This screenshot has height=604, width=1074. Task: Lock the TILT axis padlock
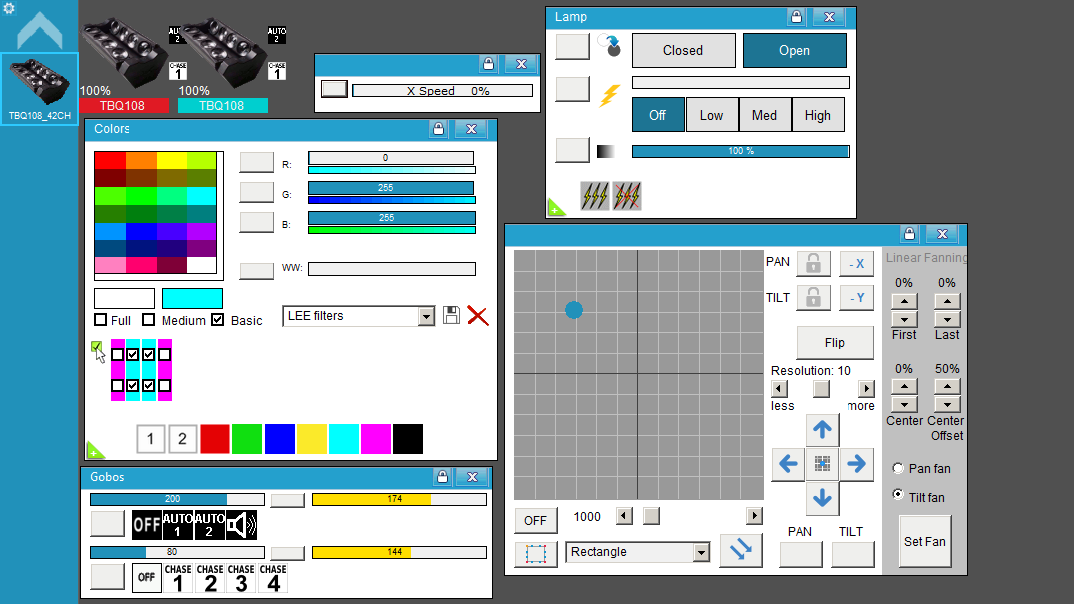point(814,297)
